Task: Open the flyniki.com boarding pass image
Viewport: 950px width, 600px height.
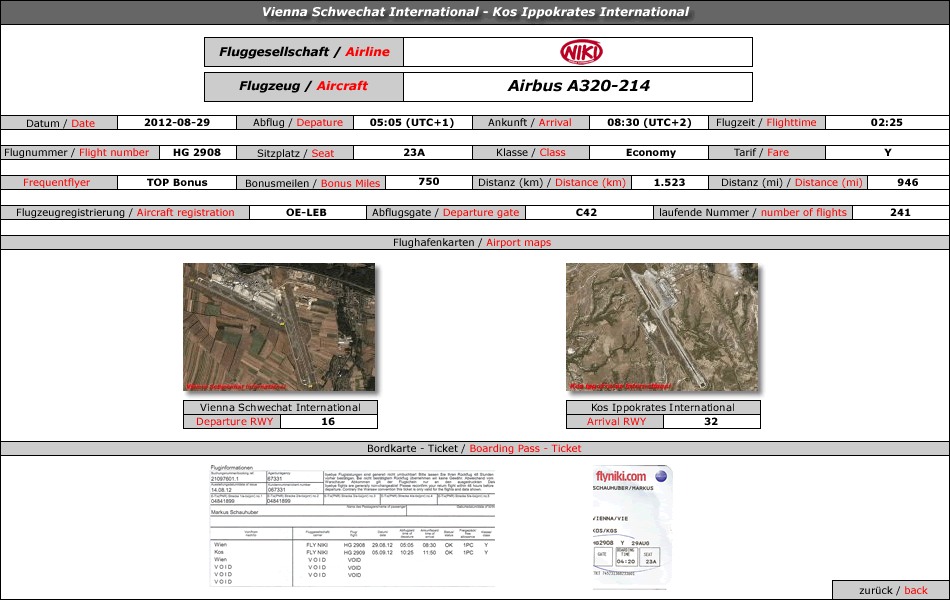Action: (632, 527)
